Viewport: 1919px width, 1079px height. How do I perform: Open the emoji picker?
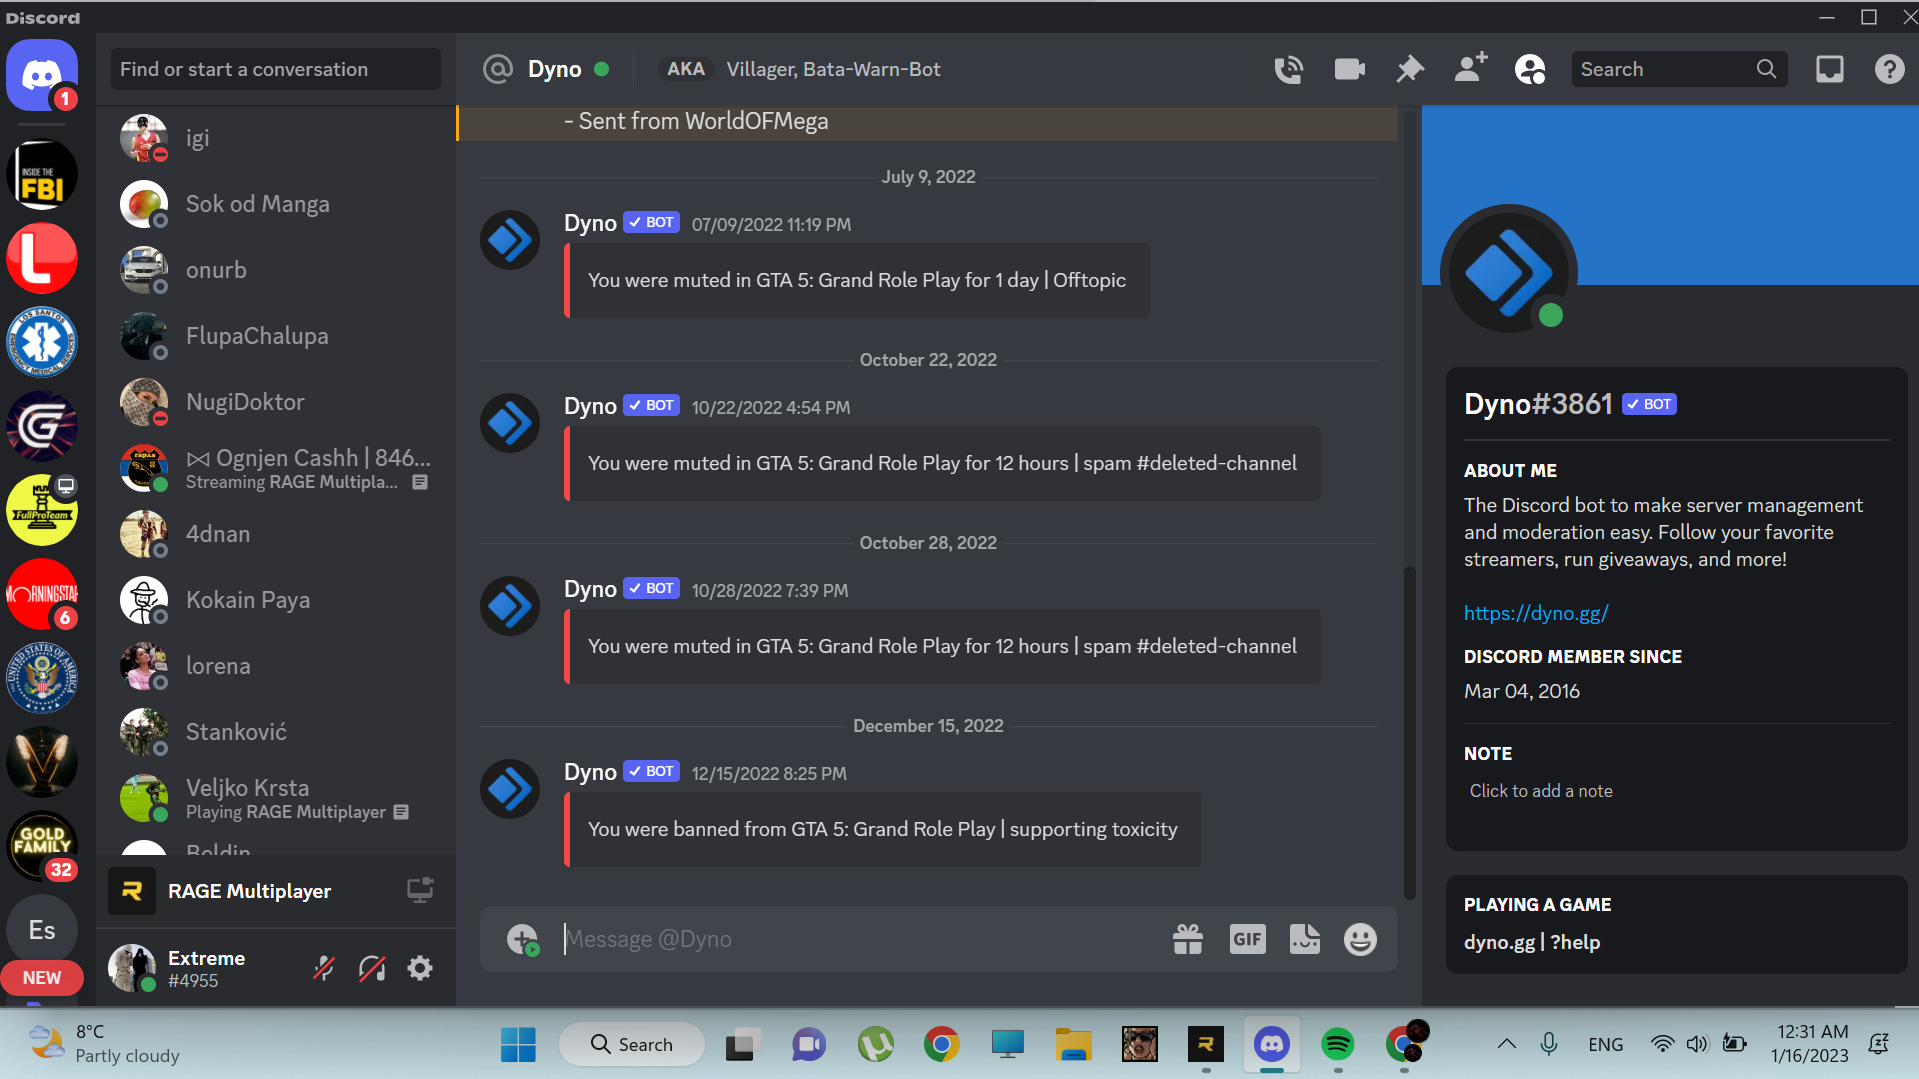1360,939
